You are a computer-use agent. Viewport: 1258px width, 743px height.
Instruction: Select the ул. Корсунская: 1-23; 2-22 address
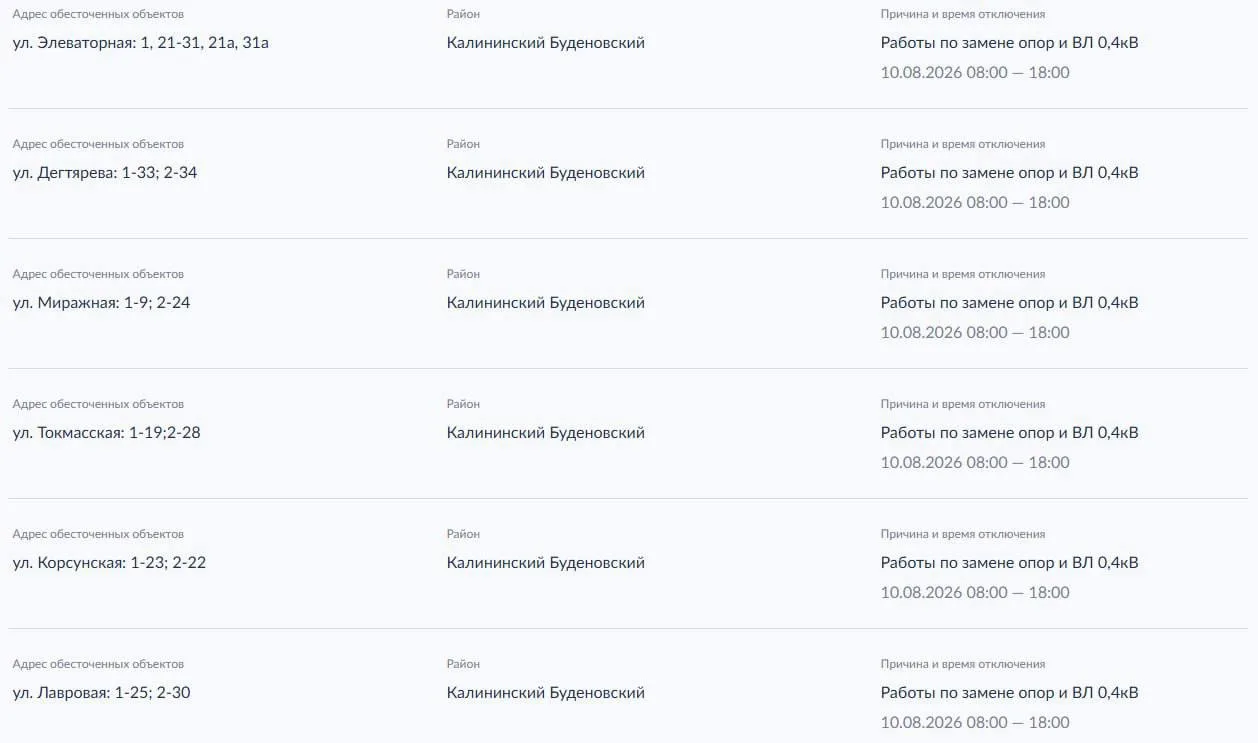tap(109, 563)
